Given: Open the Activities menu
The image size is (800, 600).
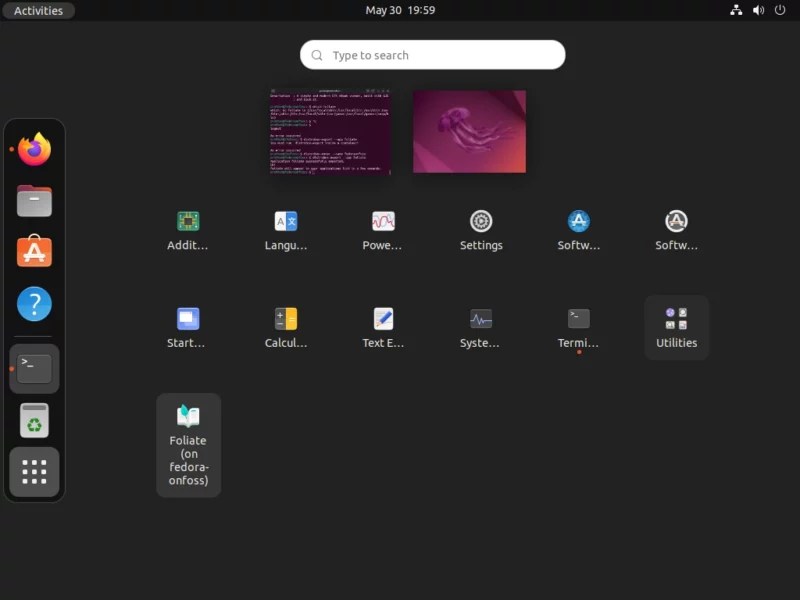Looking at the screenshot, I should (38, 10).
